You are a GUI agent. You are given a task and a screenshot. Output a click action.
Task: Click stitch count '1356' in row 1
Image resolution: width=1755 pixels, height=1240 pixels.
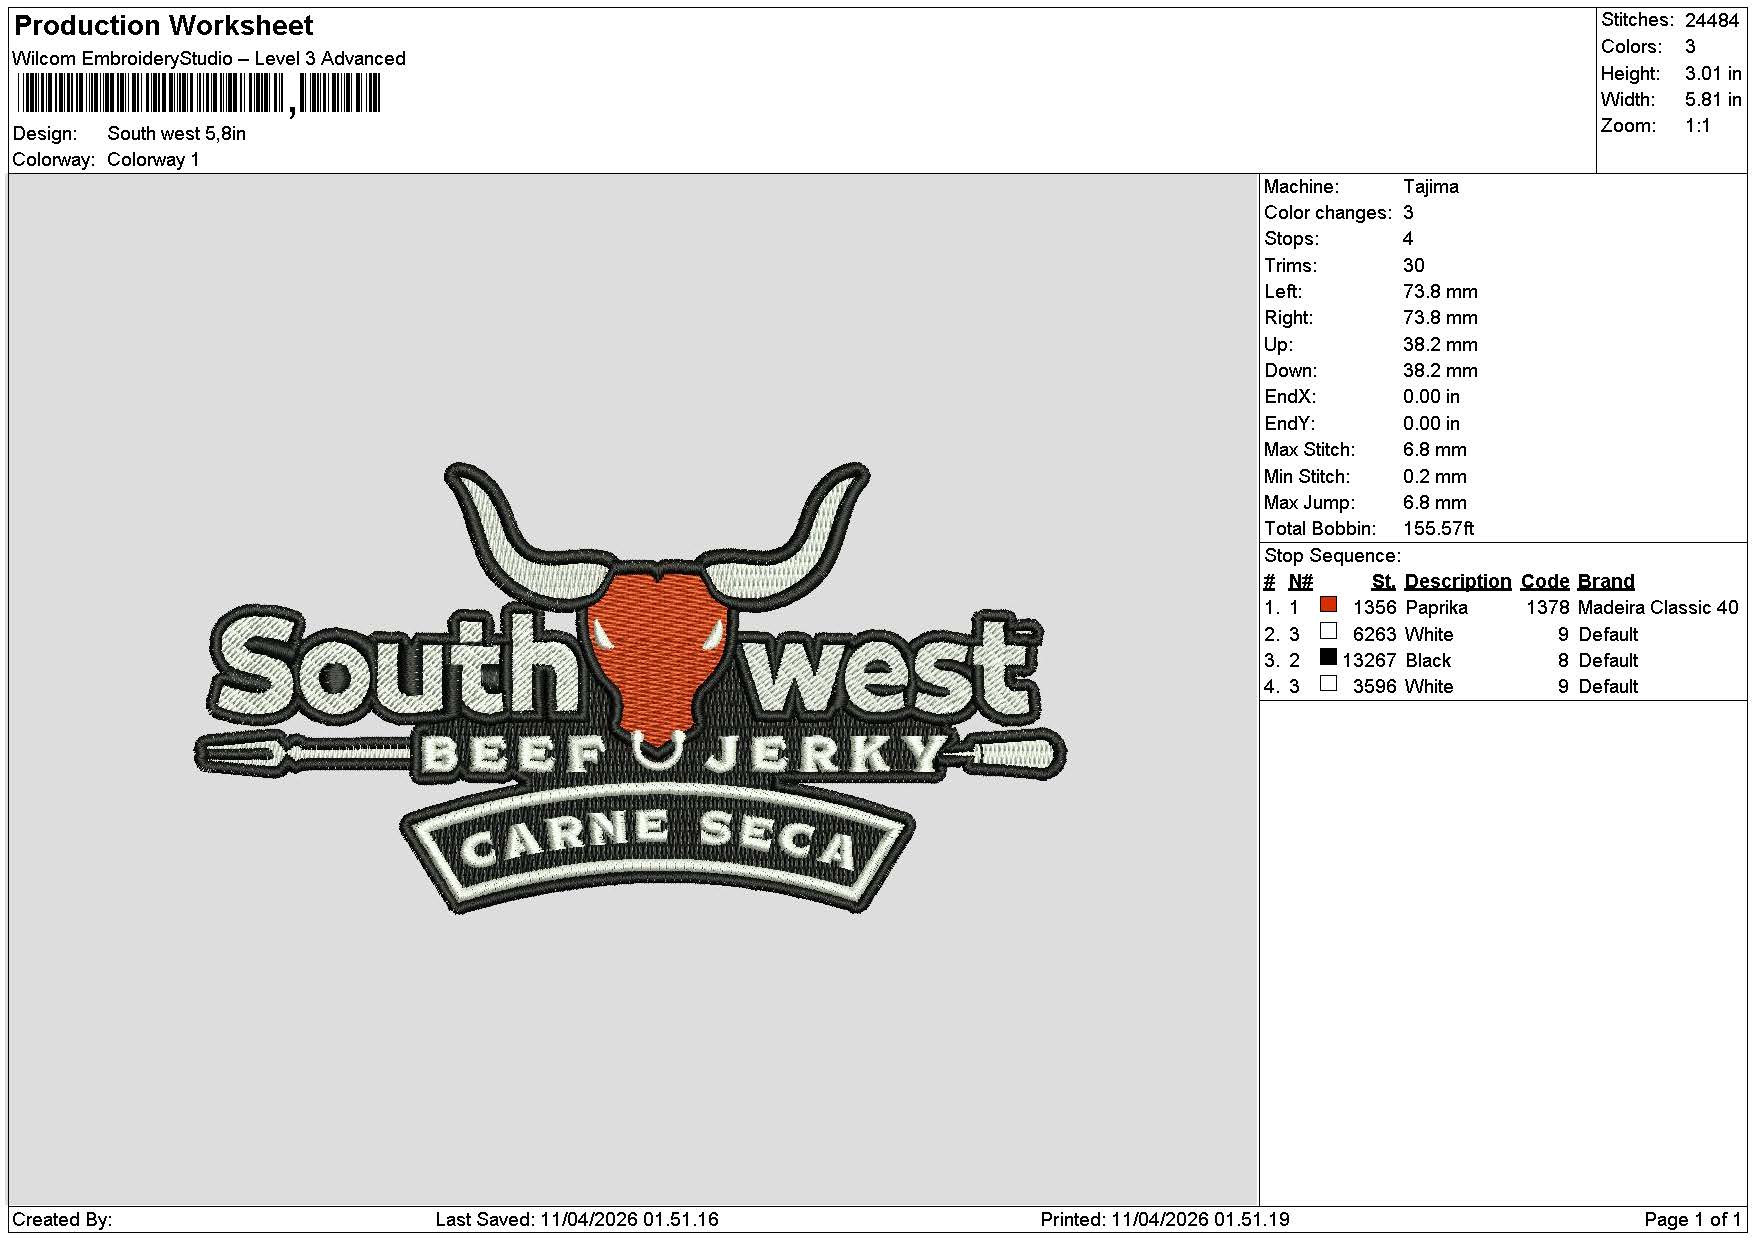[1374, 608]
